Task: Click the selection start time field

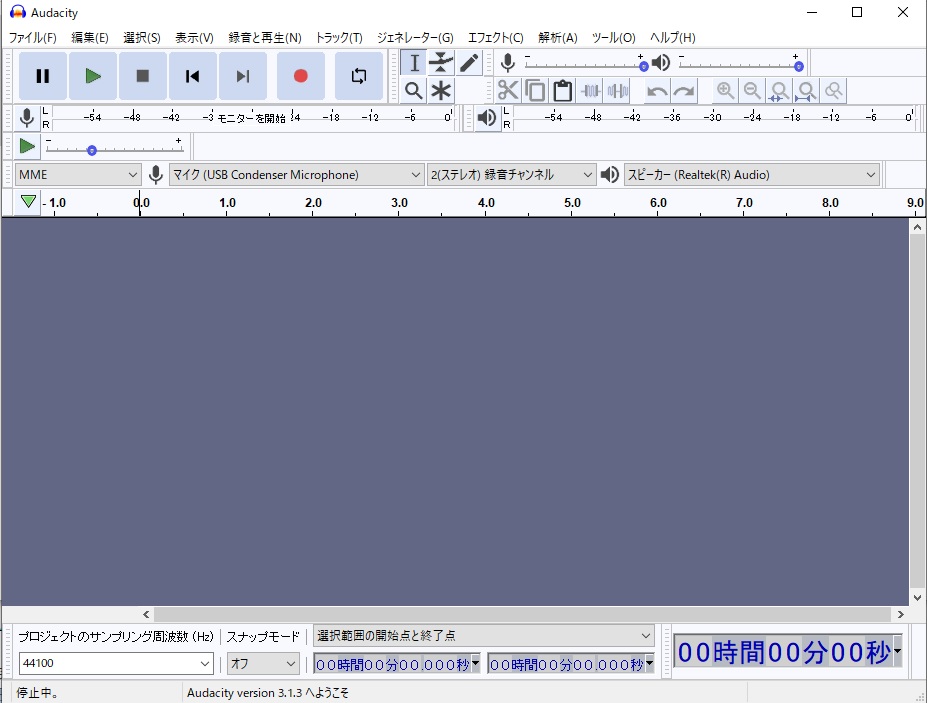Action: (x=392, y=664)
